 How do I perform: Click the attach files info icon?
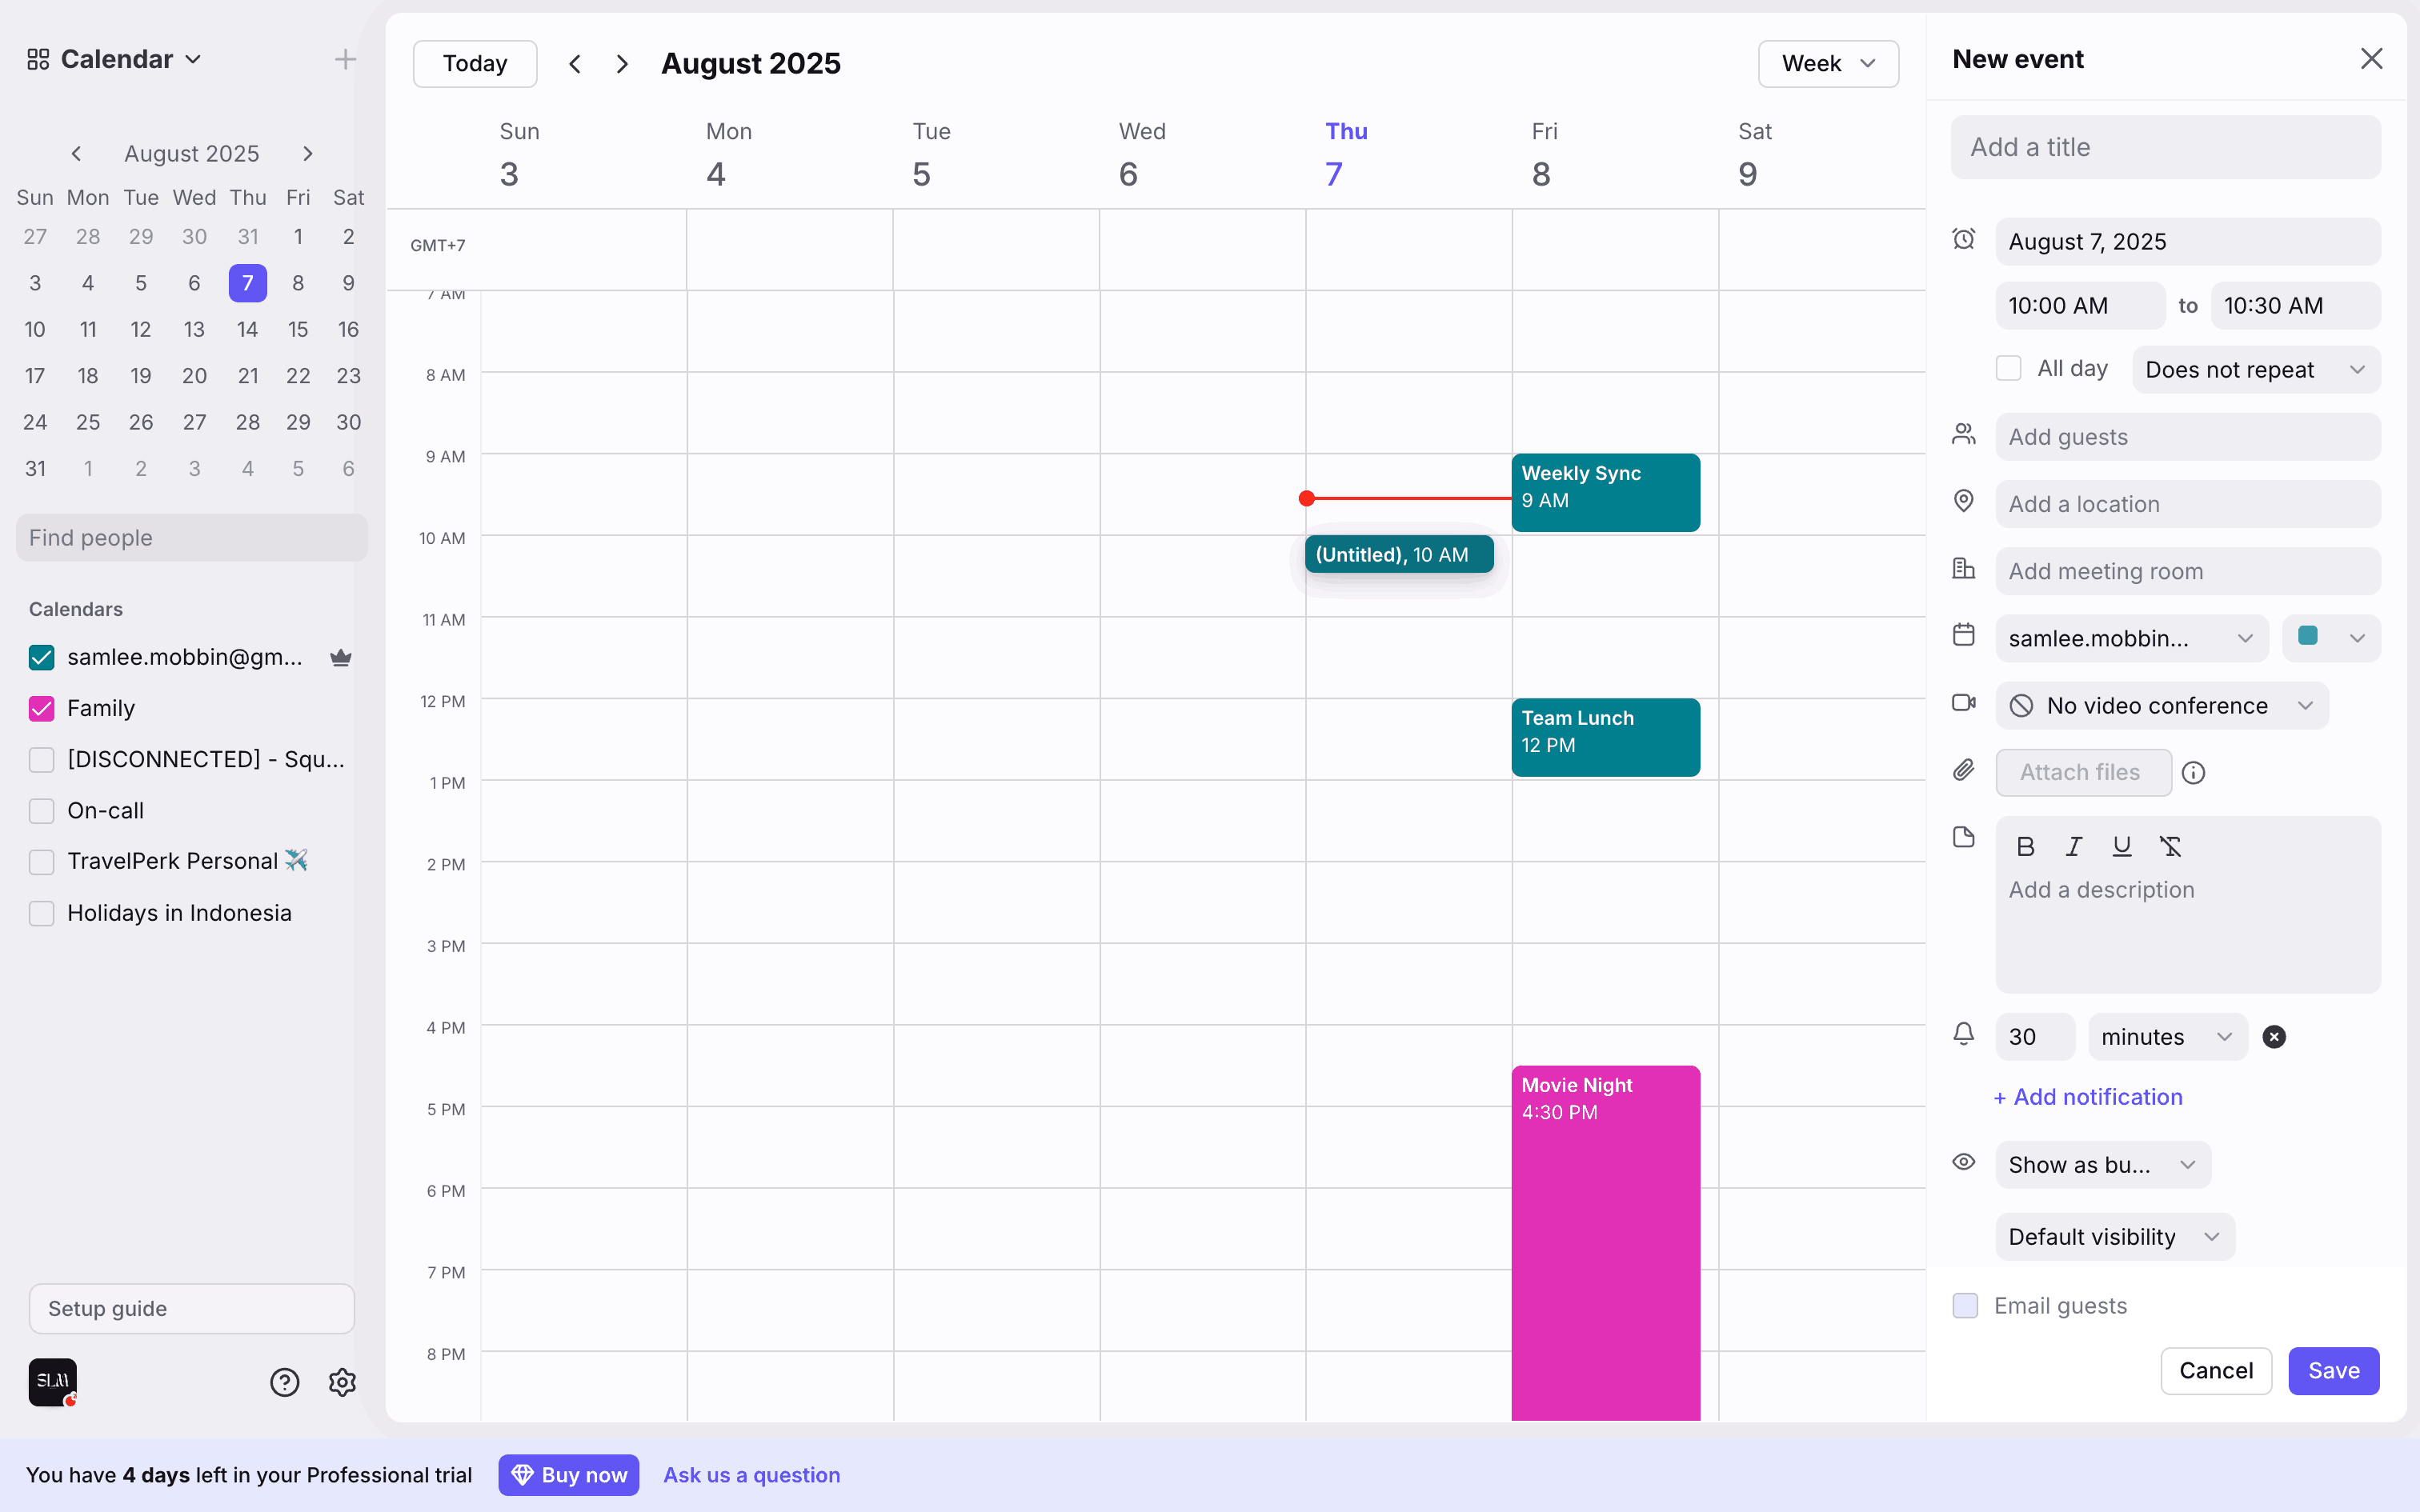tap(2193, 773)
